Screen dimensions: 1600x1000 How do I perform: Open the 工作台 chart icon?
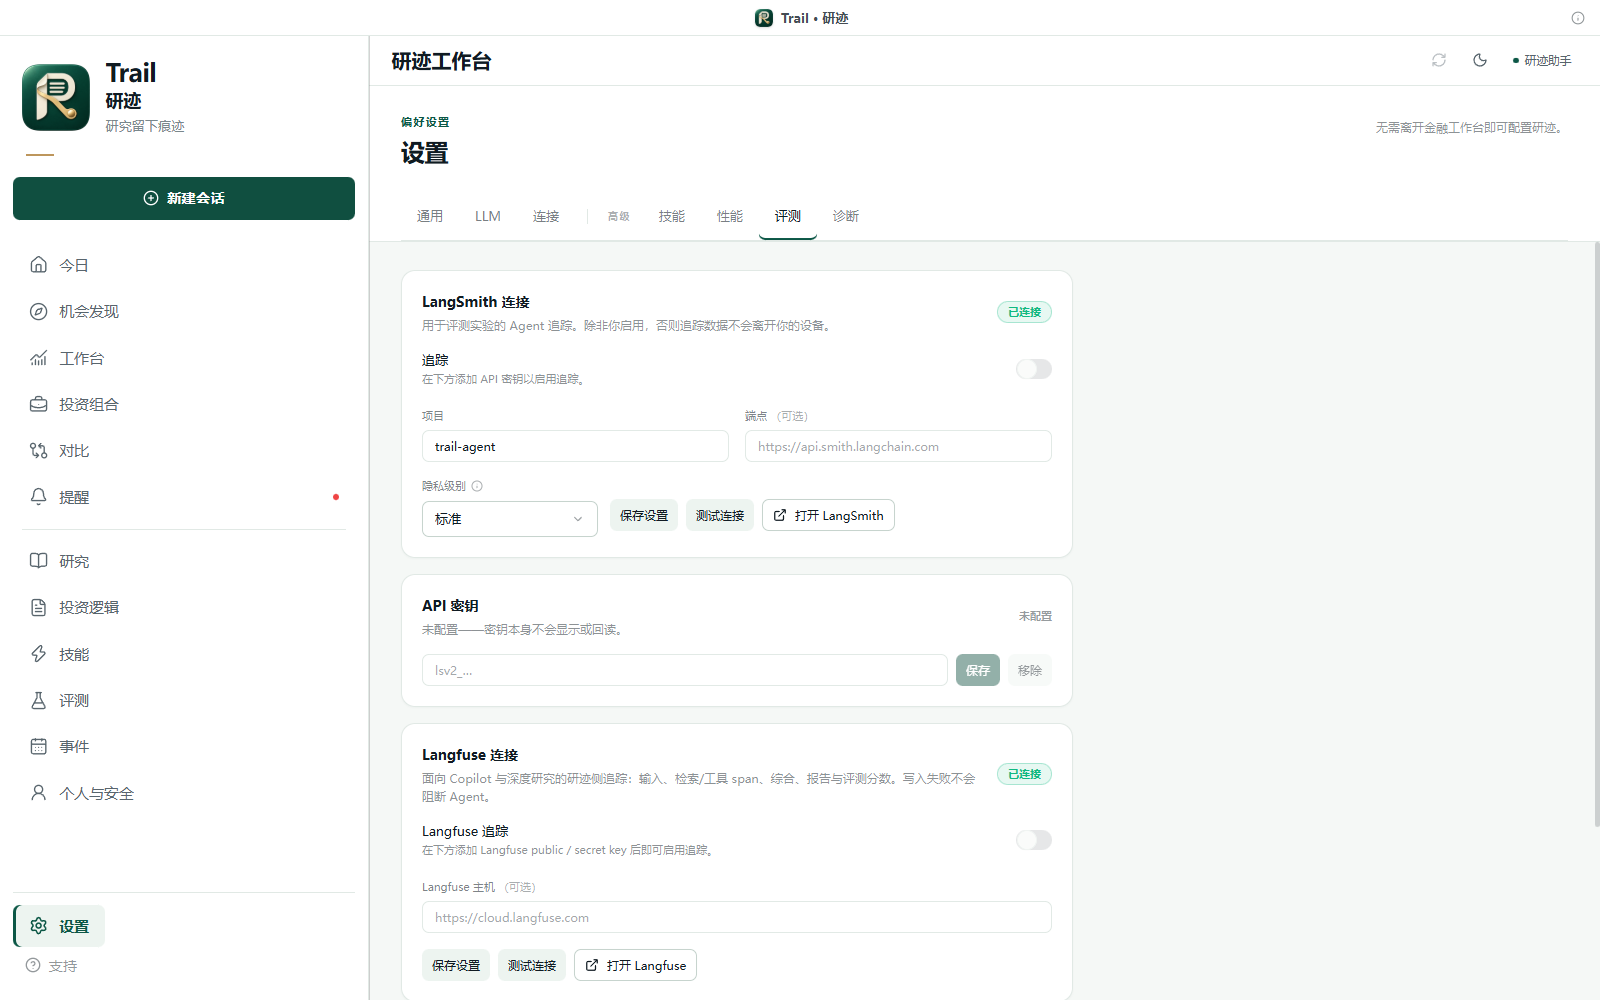(38, 358)
